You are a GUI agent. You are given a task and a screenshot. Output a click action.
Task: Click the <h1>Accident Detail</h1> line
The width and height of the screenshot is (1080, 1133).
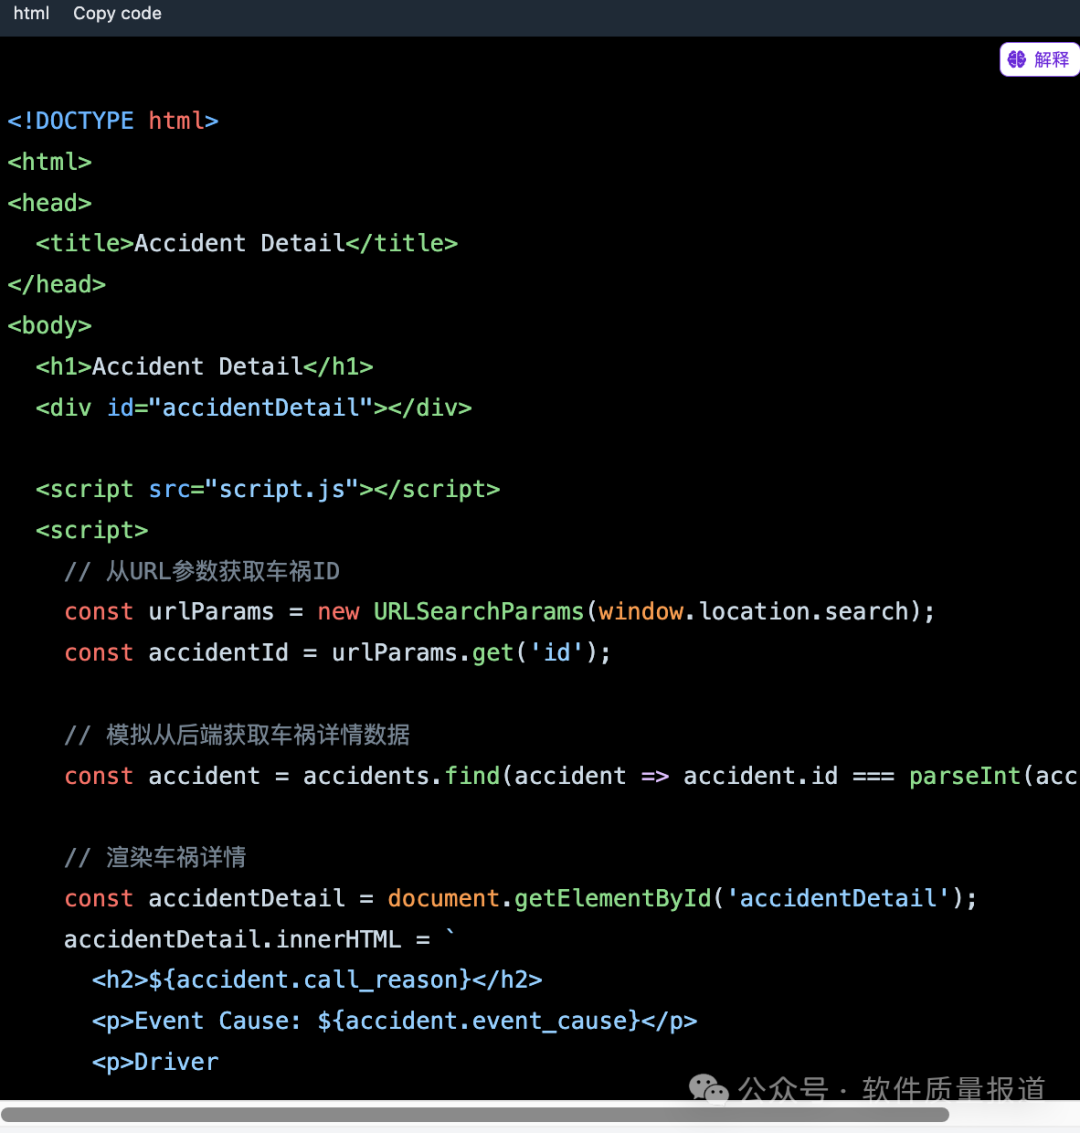(x=204, y=367)
